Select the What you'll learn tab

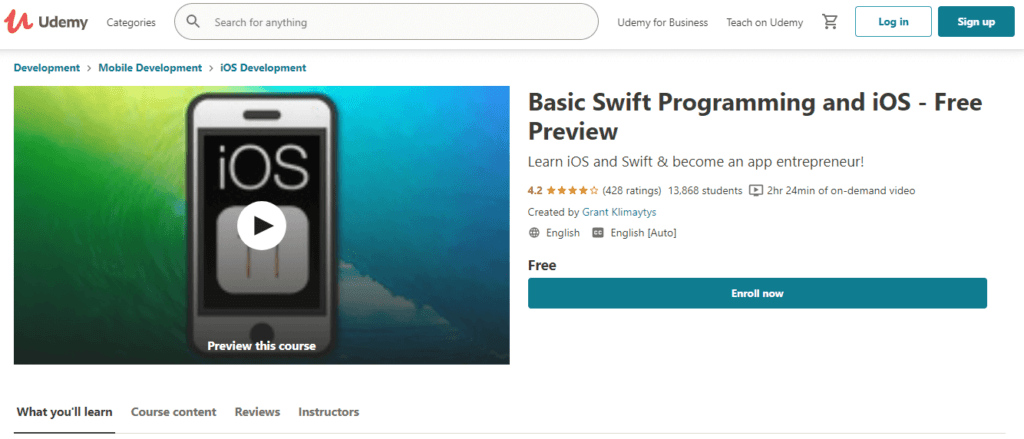65,412
